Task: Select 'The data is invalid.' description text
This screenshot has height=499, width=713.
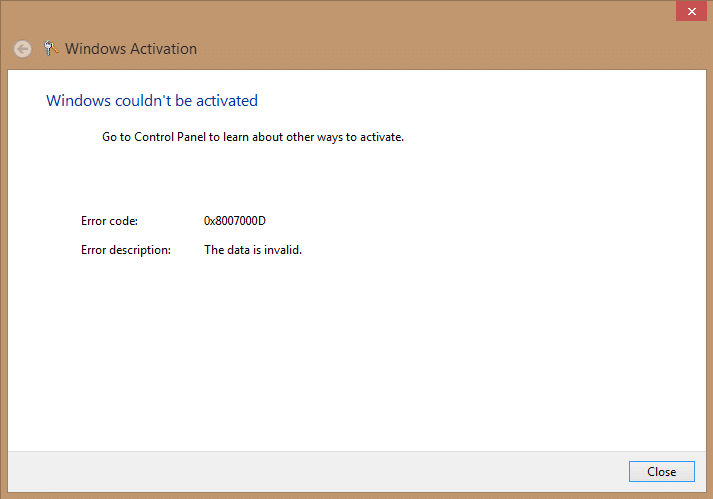Action: click(253, 250)
